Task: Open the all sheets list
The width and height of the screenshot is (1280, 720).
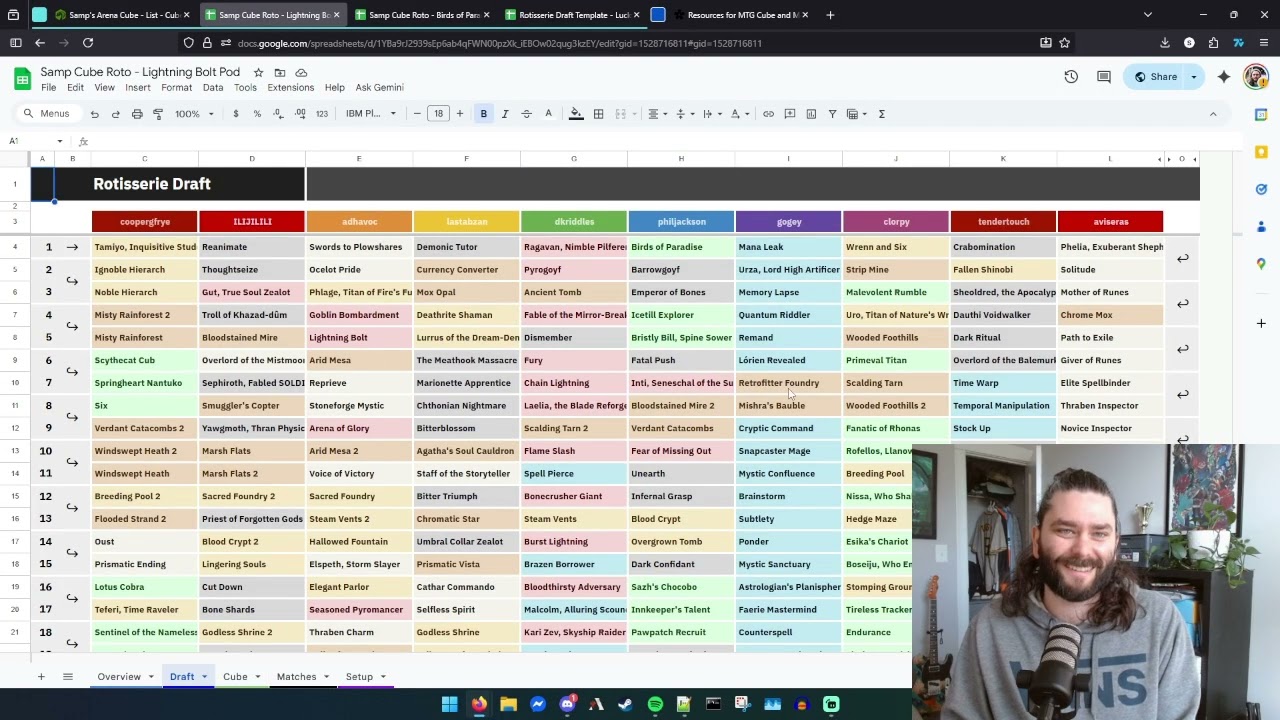Action: 68,677
